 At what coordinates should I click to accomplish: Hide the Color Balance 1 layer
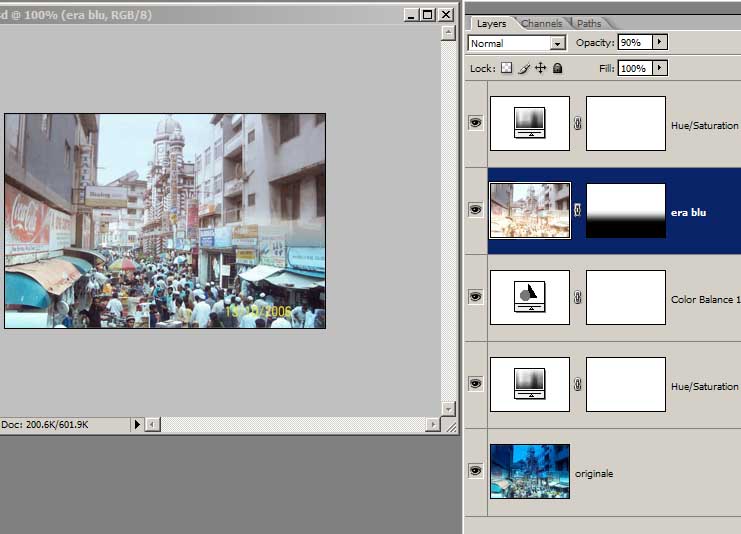click(475, 297)
